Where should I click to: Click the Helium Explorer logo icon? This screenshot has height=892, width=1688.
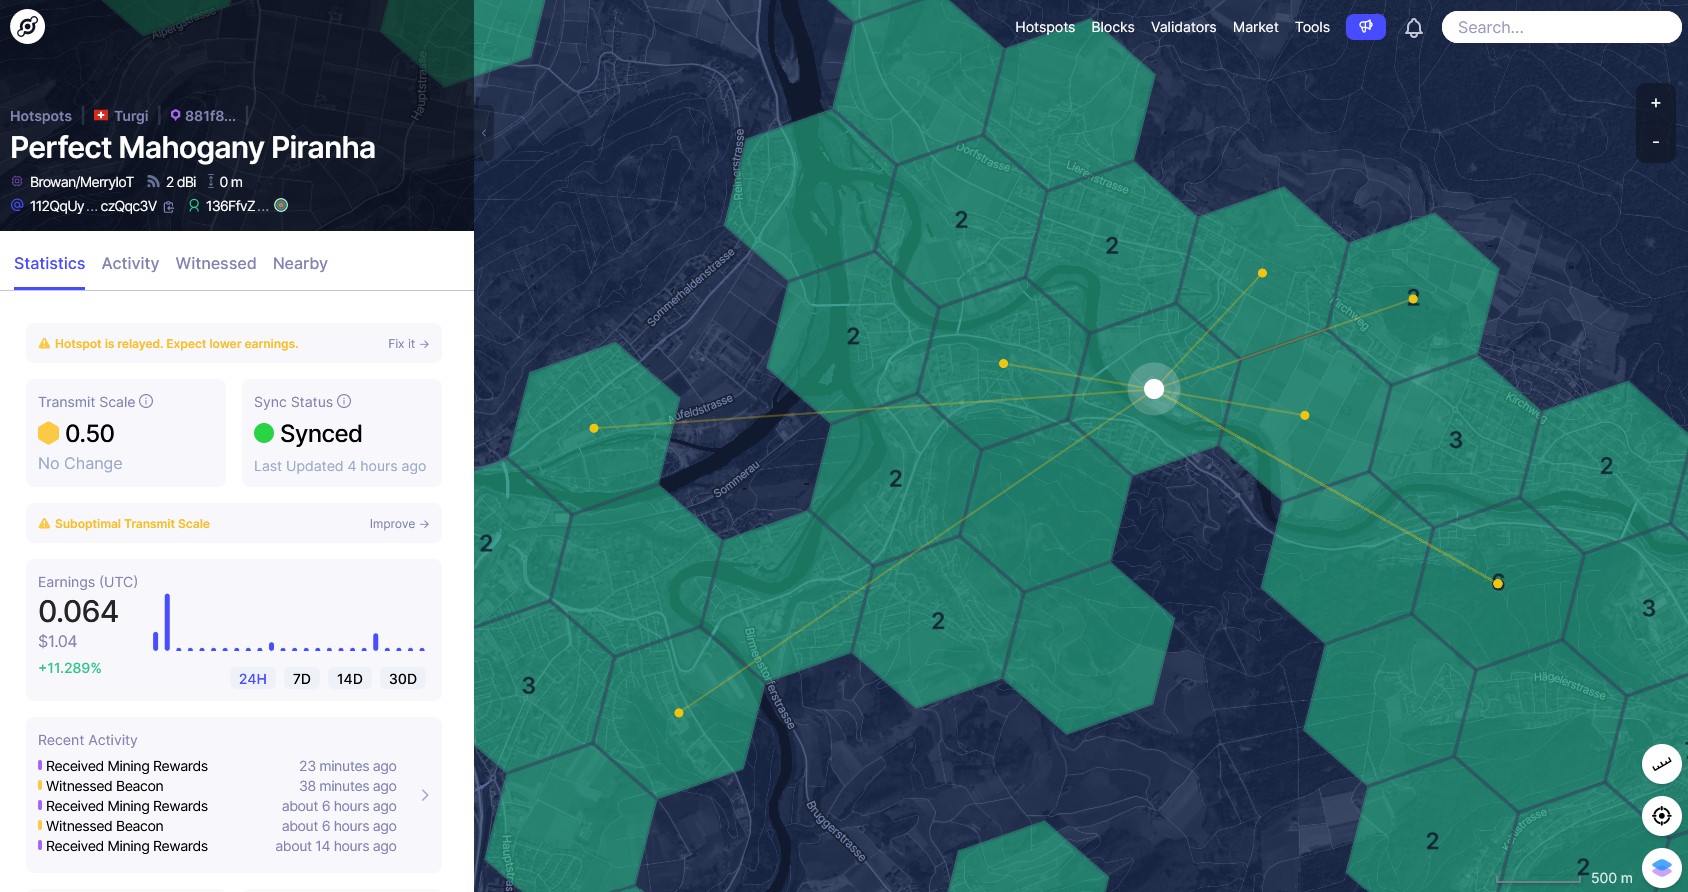[27, 27]
